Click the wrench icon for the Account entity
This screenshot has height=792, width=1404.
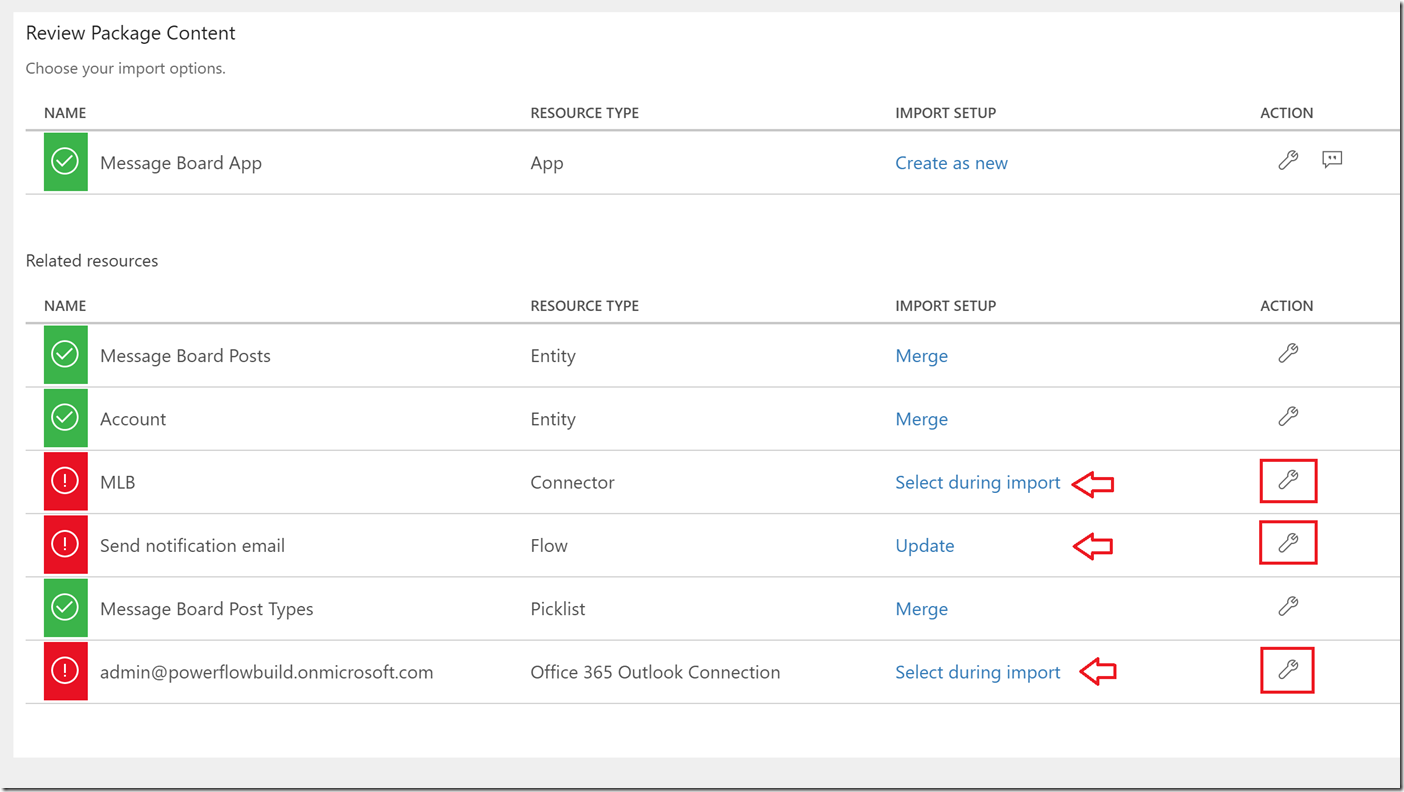1288,417
